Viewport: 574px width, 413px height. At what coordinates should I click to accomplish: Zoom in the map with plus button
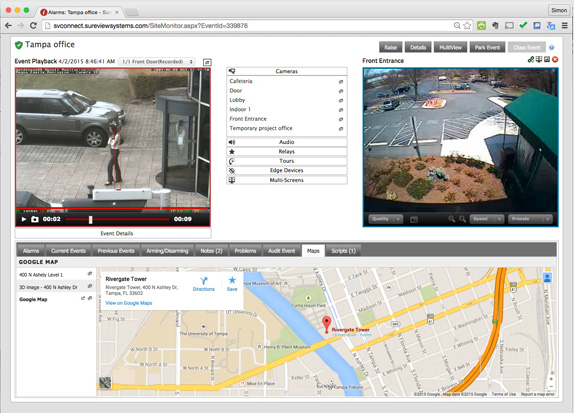pos(551,379)
